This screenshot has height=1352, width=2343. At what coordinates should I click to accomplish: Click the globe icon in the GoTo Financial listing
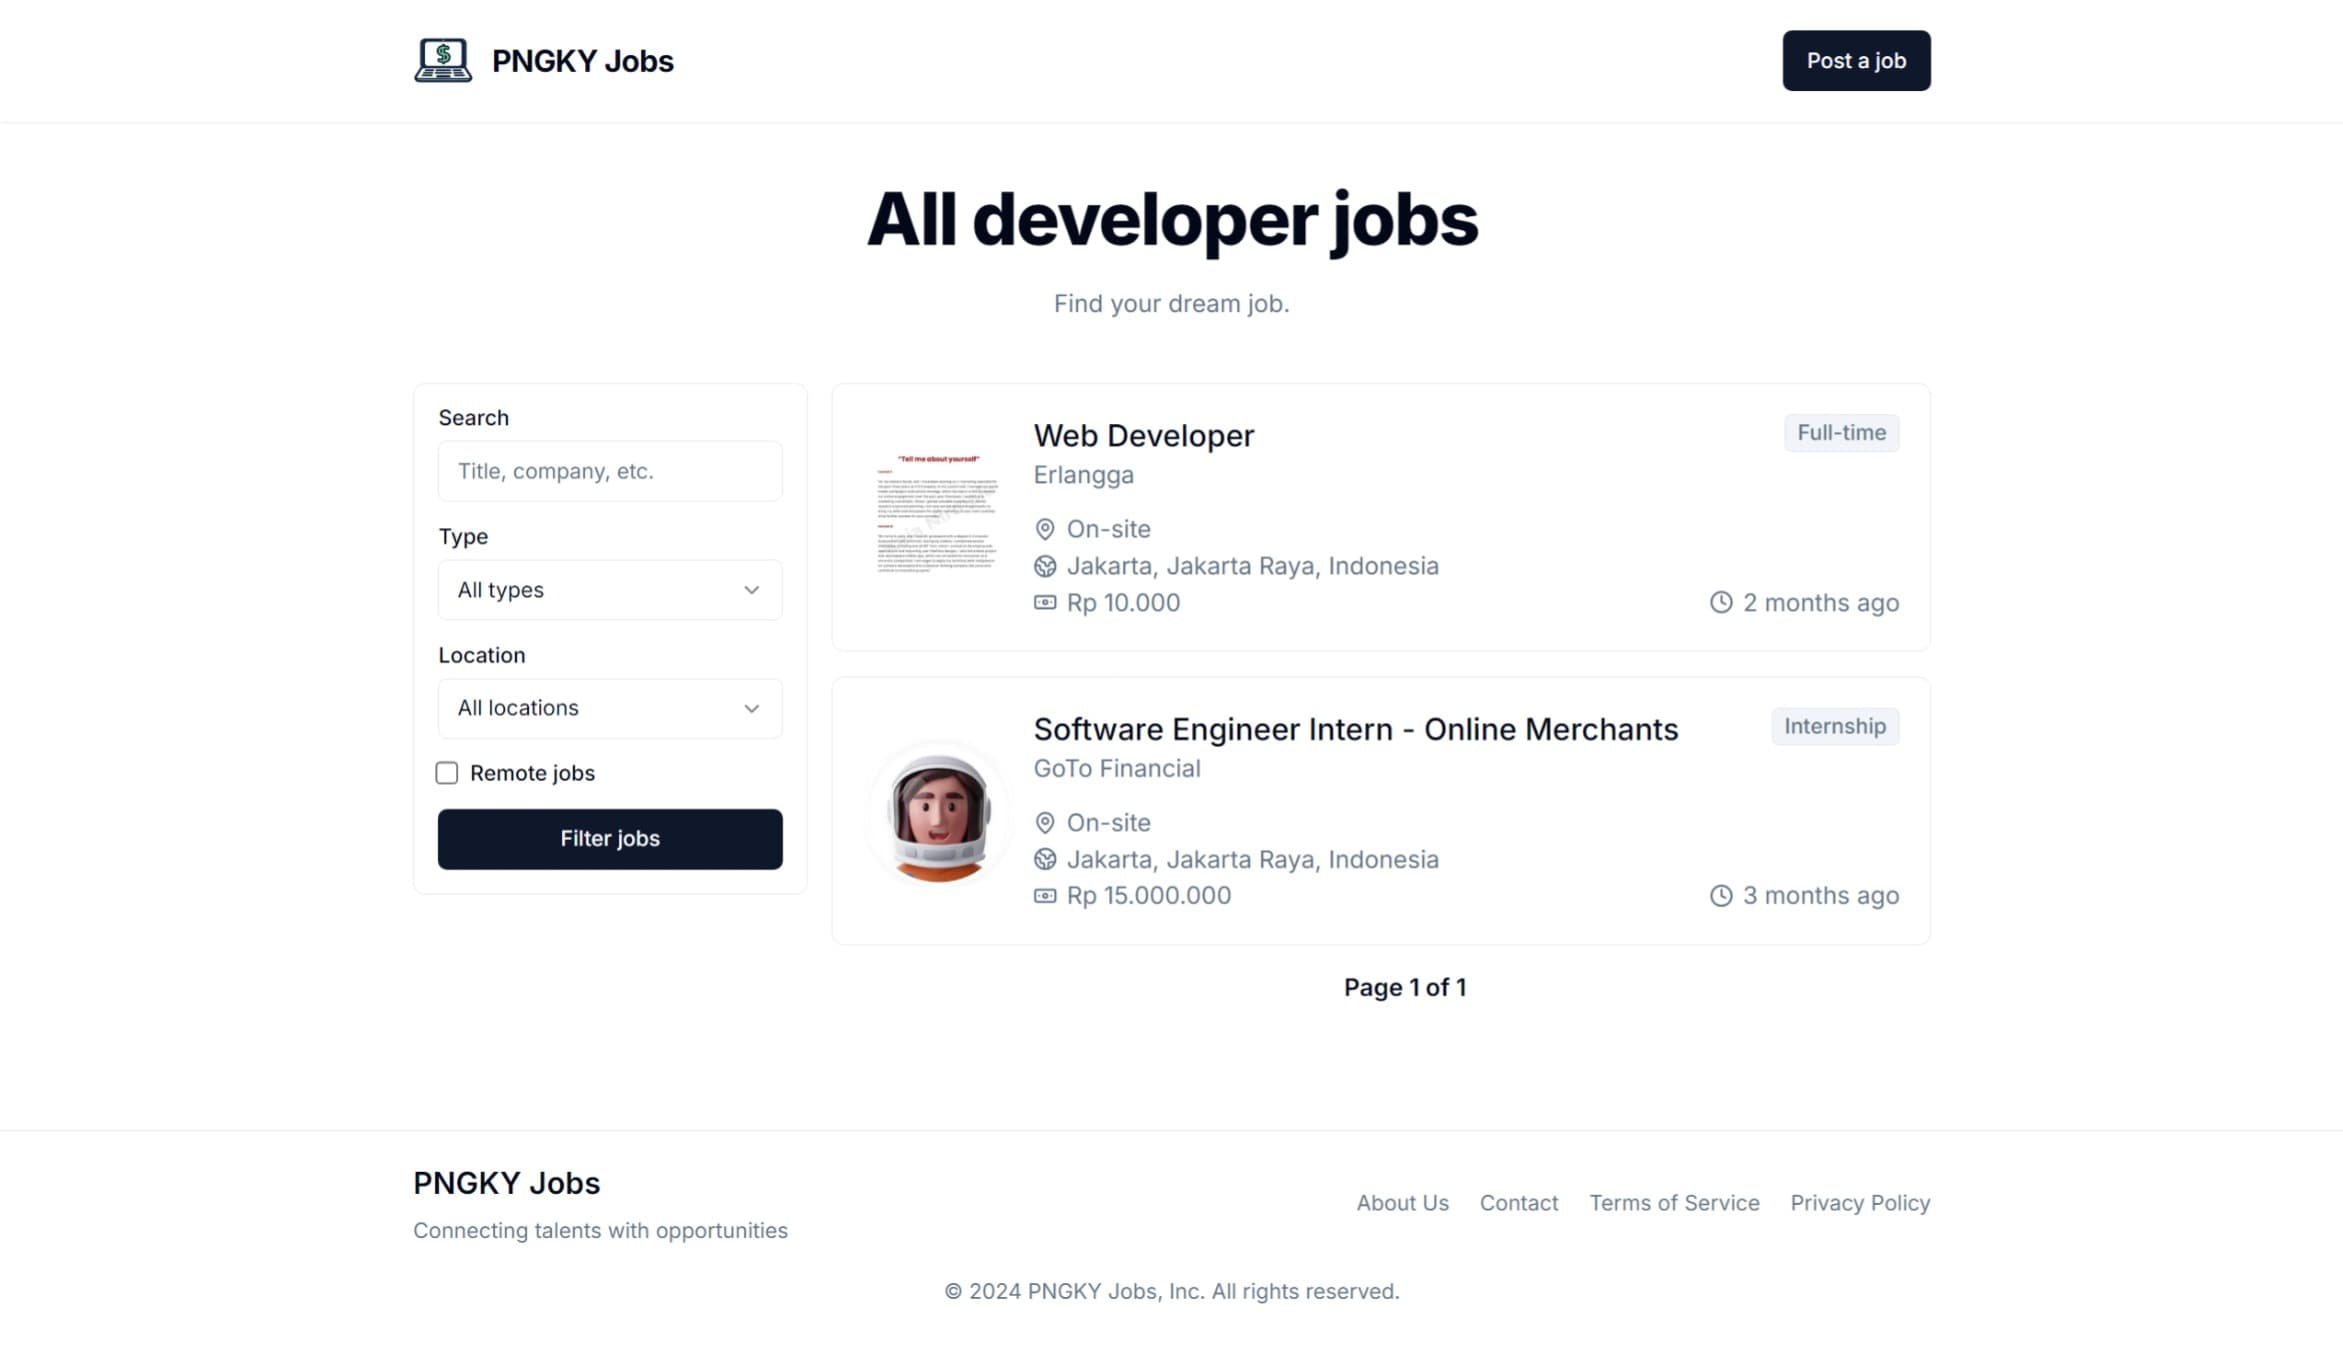pos(1044,860)
